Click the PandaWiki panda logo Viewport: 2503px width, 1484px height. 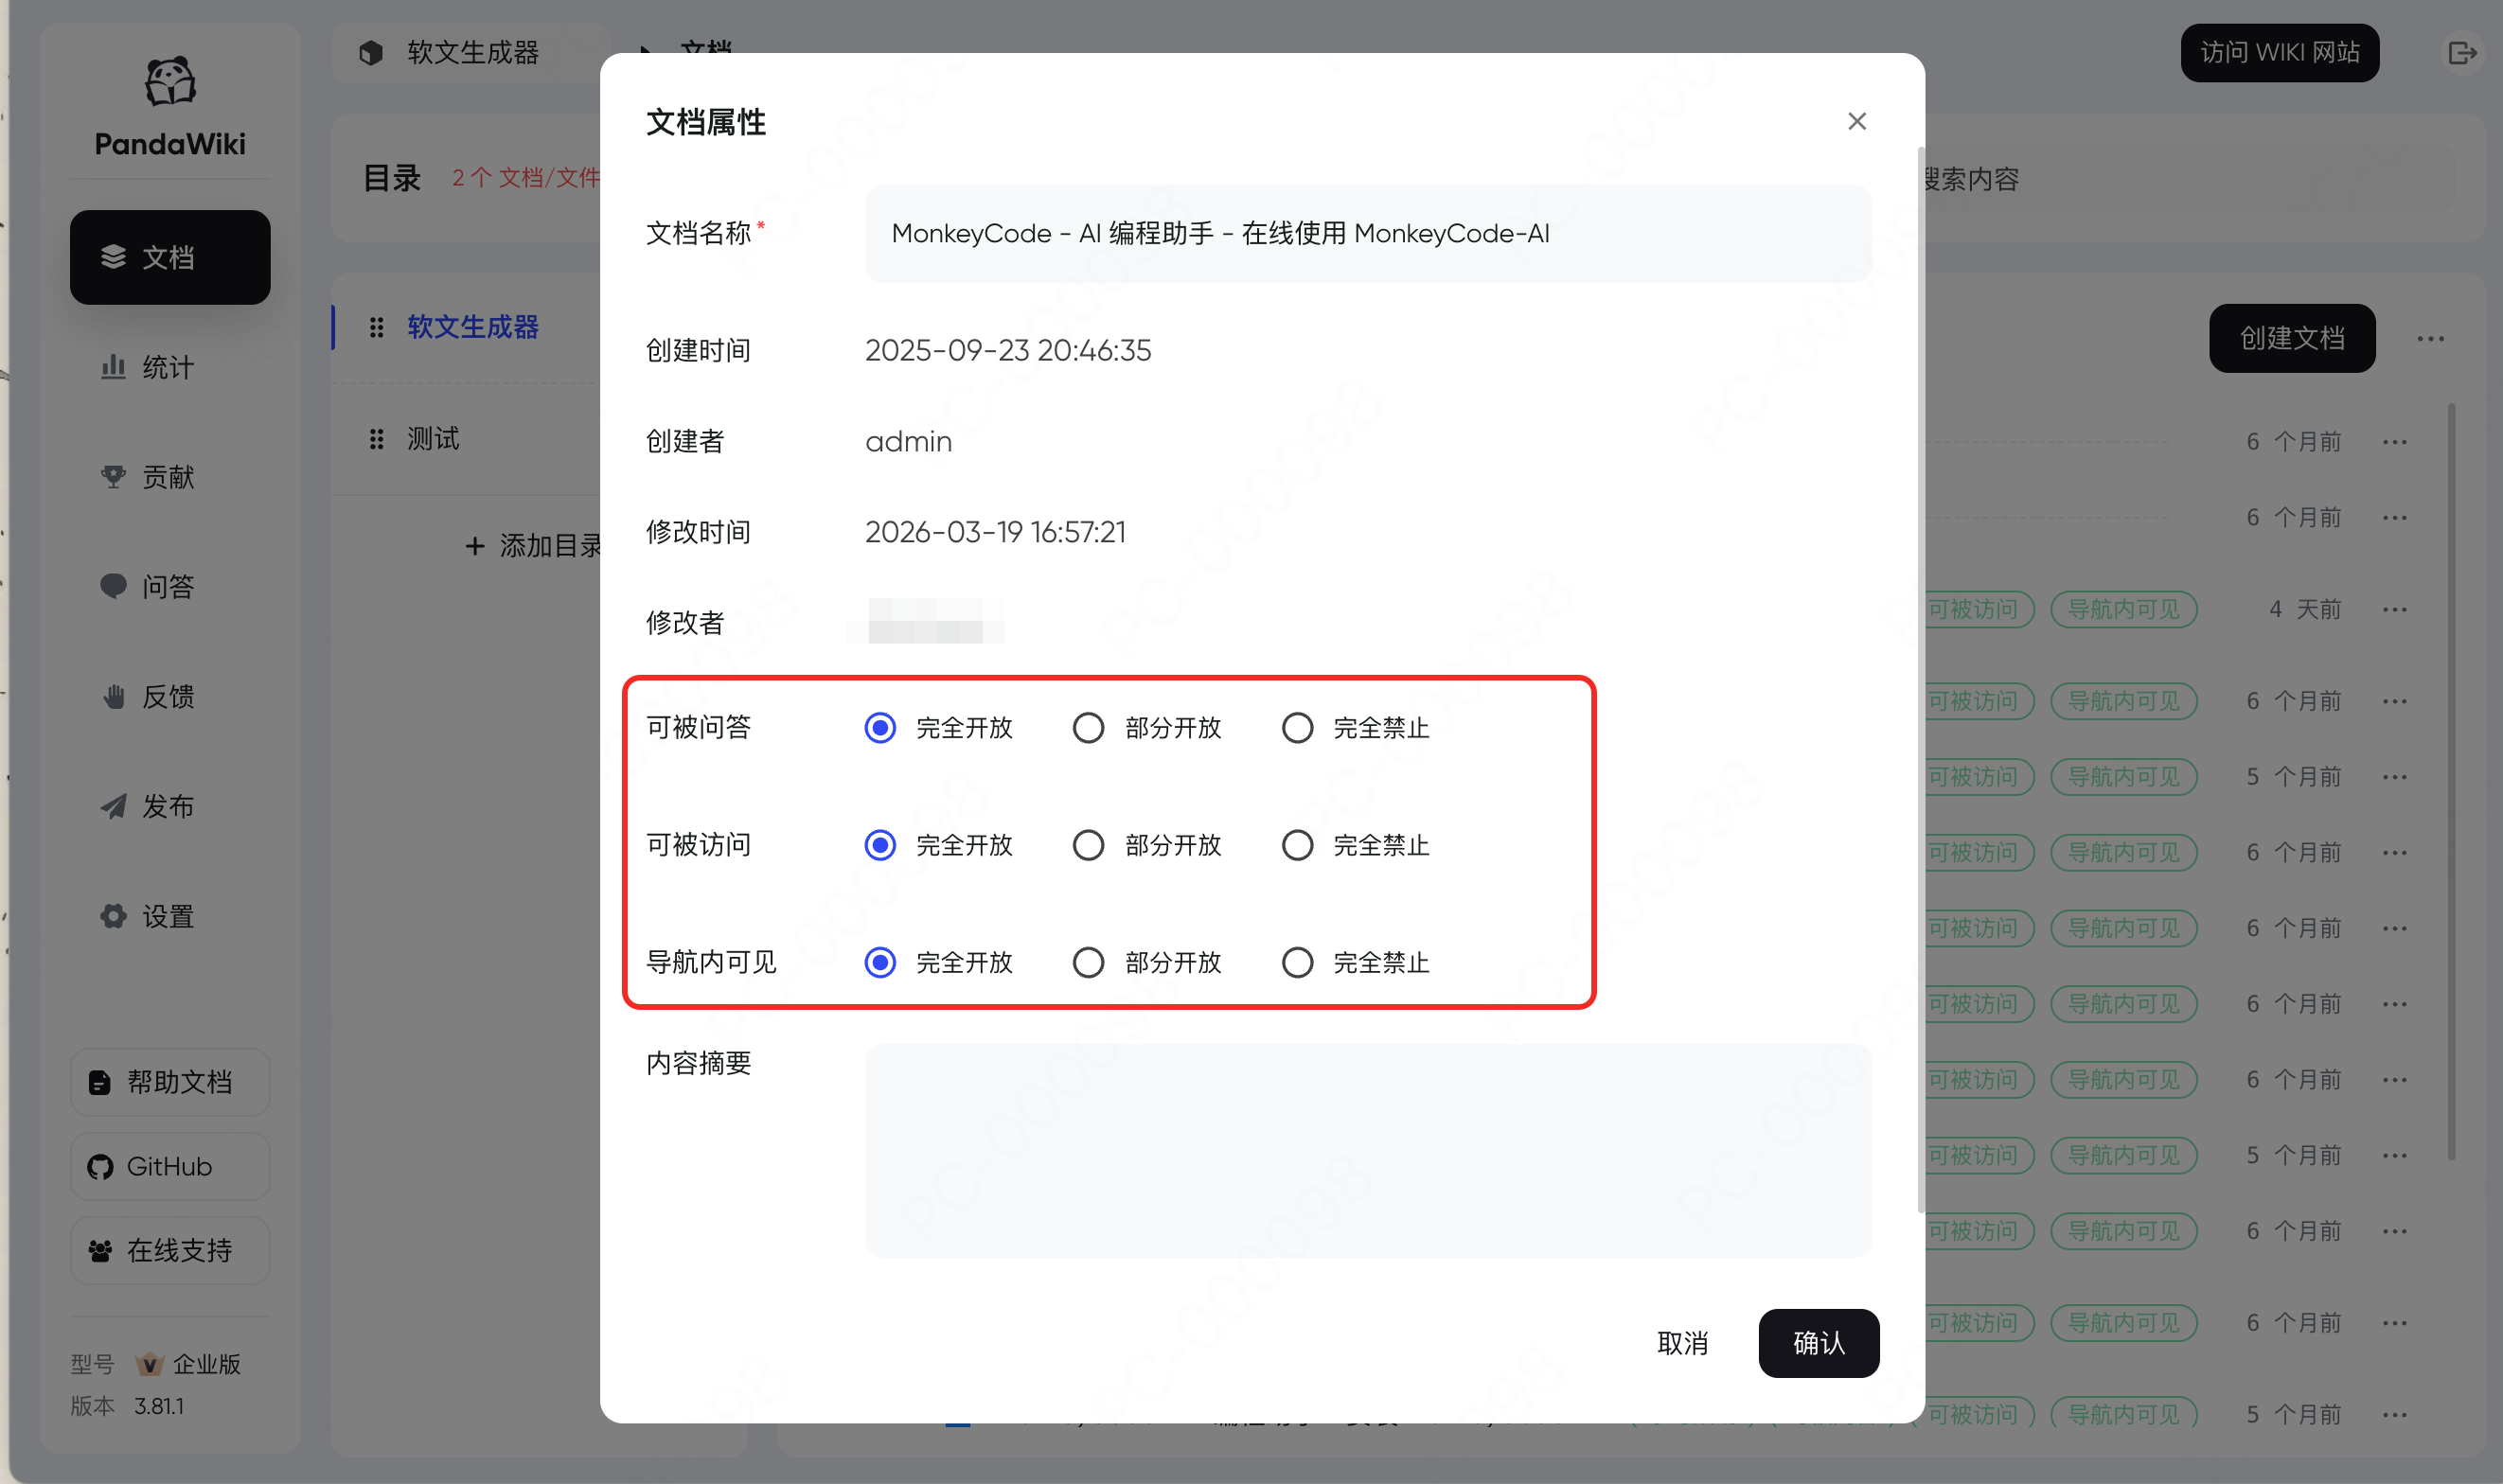[170, 82]
